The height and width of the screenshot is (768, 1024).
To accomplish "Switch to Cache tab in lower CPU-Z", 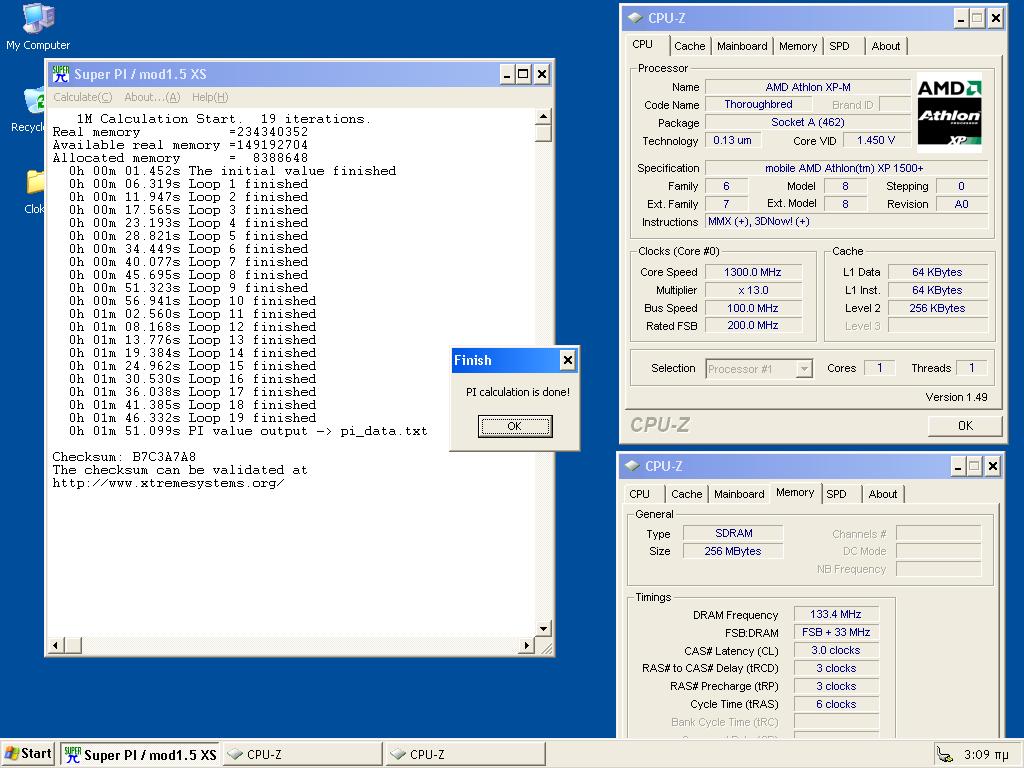I will 686,494.
